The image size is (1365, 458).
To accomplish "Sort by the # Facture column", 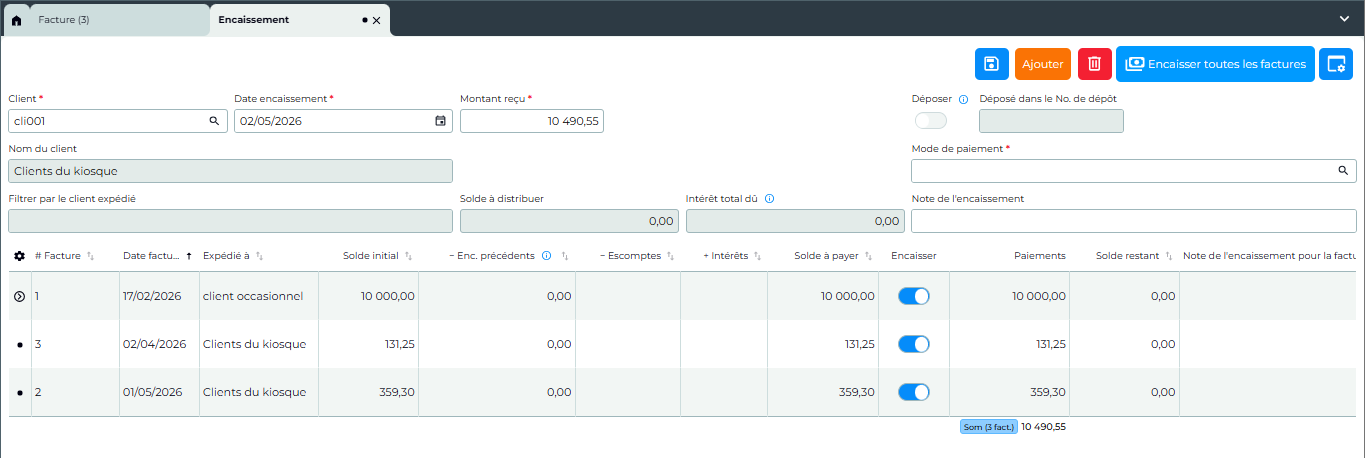I will tap(91, 256).
